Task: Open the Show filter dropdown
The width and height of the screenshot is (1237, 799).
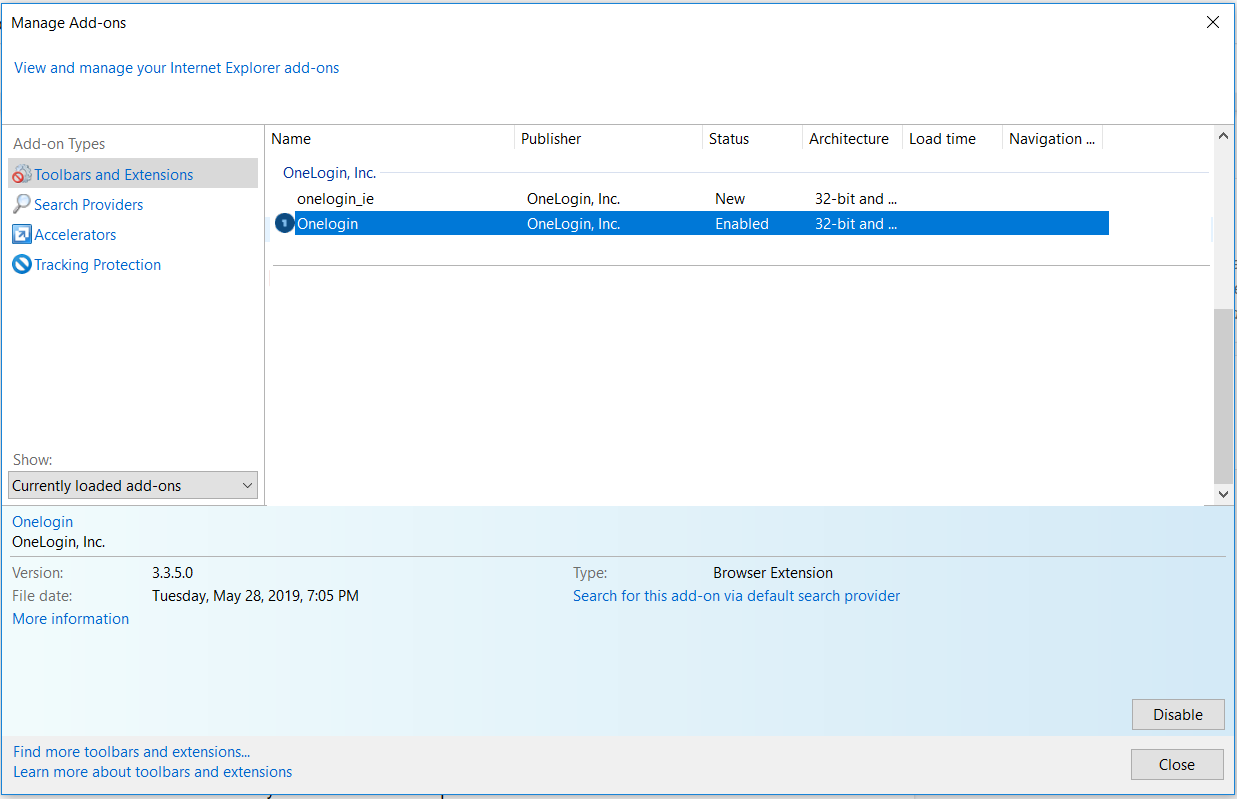Action: point(133,485)
